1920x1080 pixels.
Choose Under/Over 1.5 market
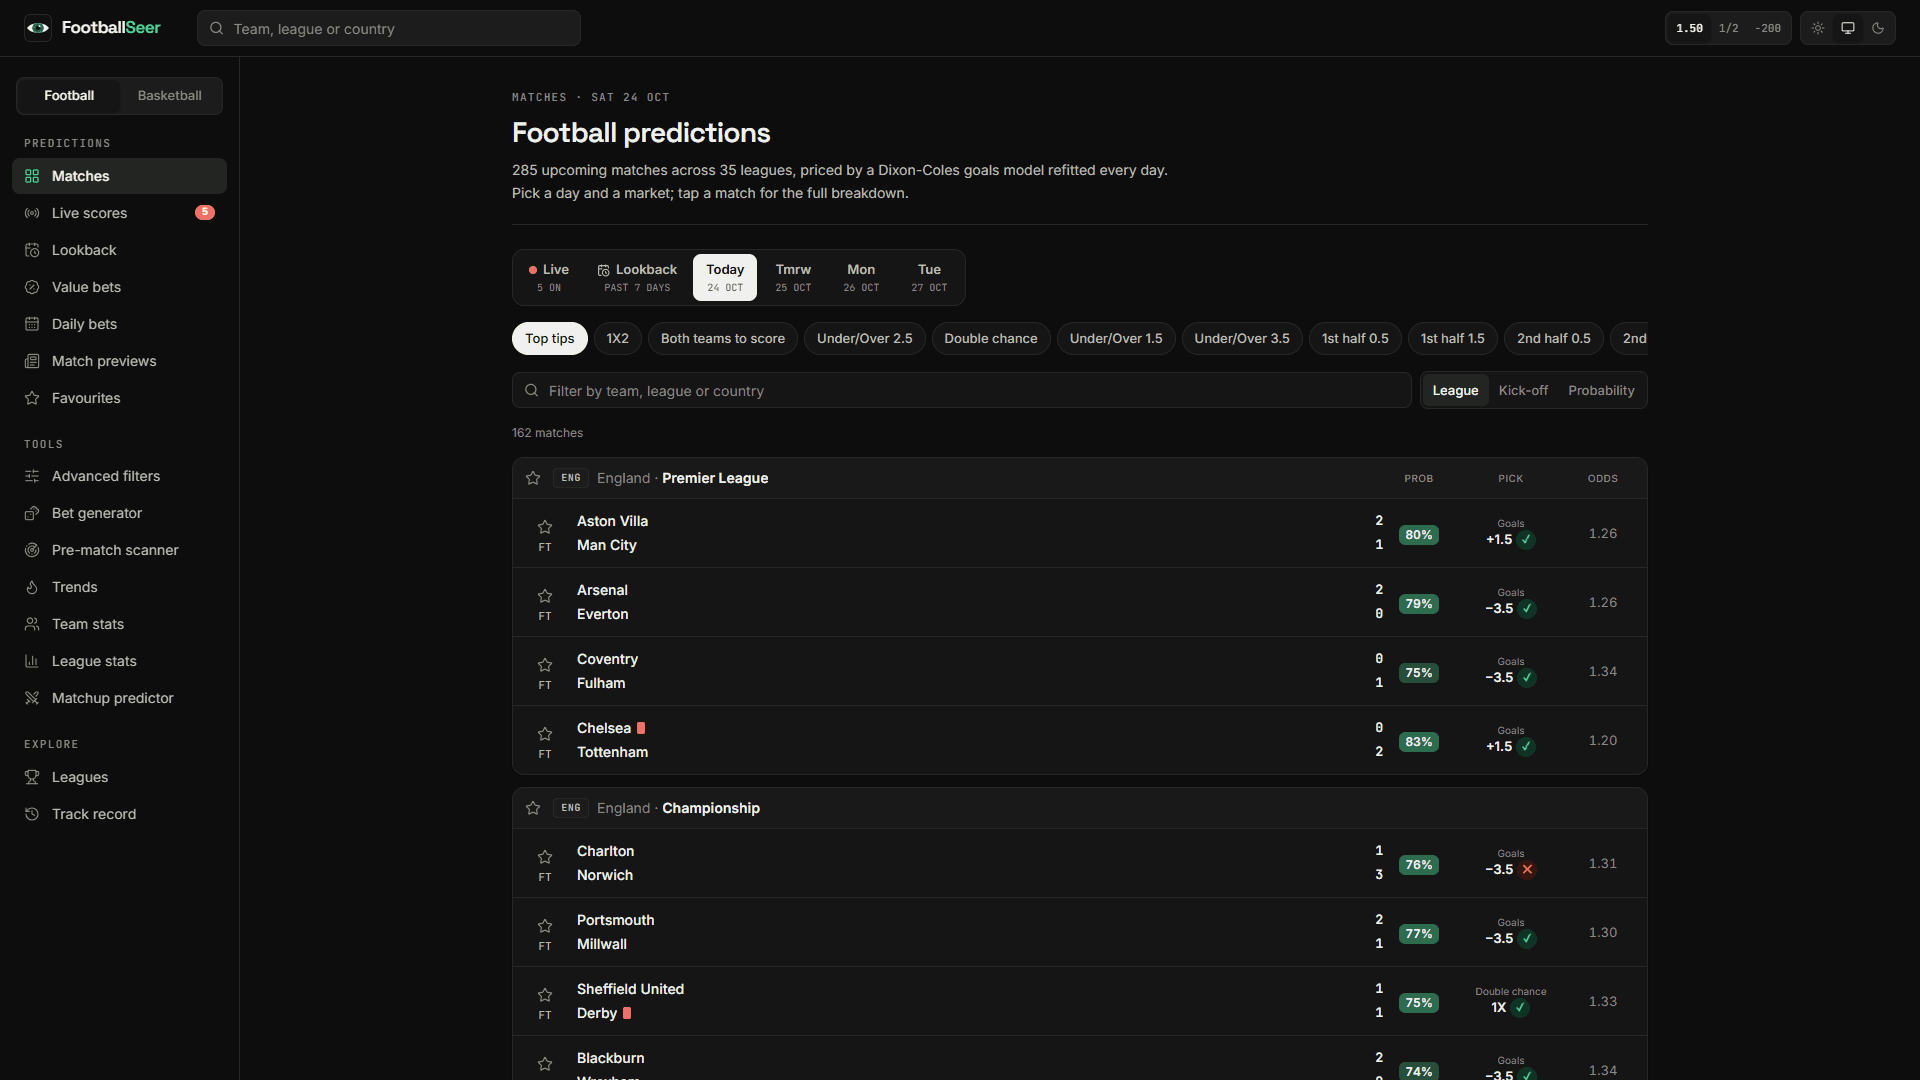pyautogui.click(x=1116, y=339)
